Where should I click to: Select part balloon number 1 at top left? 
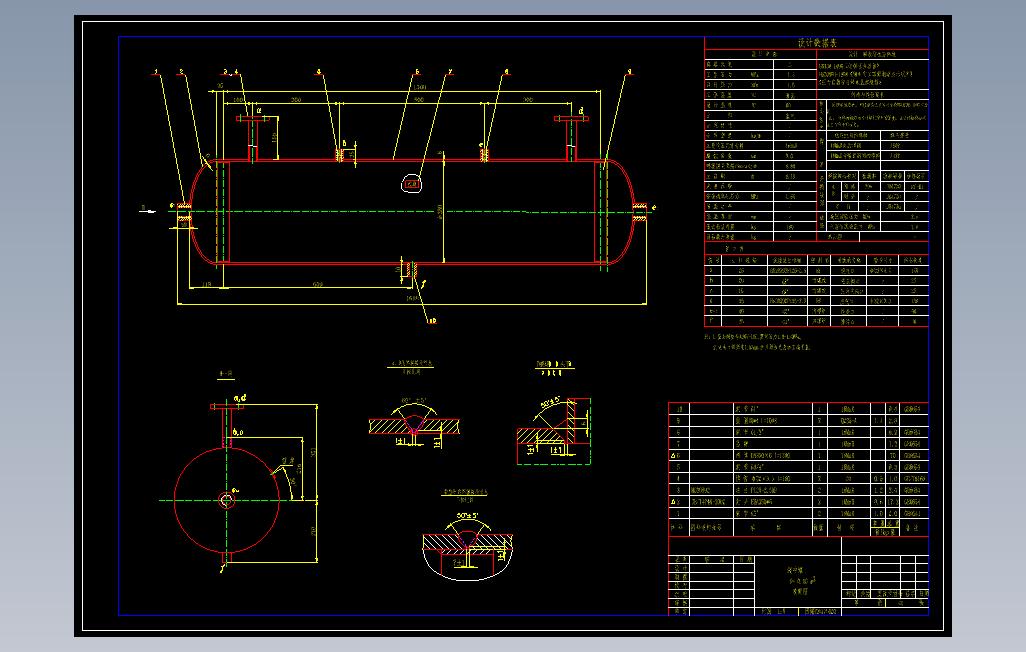(156, 71)
